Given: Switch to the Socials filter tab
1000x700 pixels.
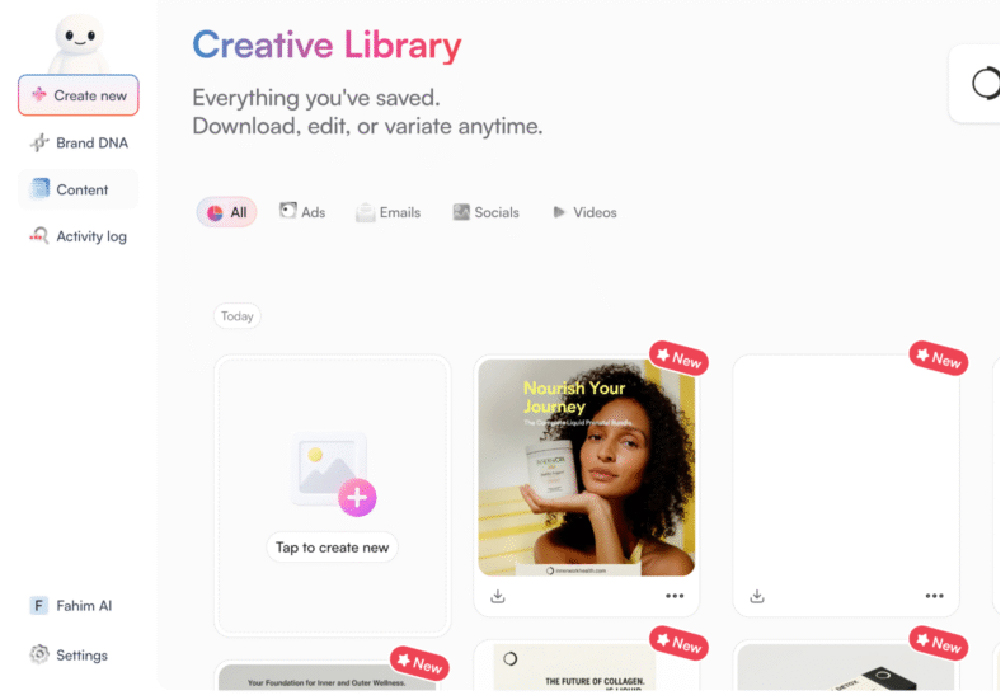Looking at the screenshot, I should (486, 212).
